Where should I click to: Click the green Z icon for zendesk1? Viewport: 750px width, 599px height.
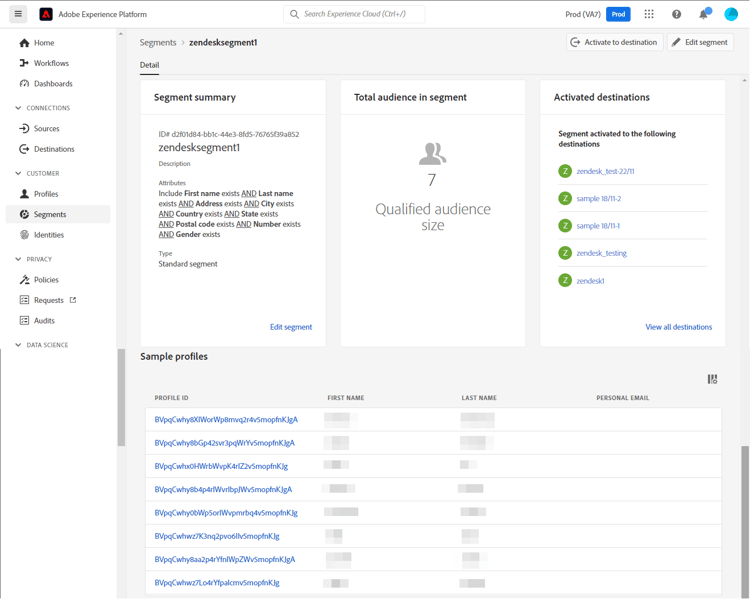pyautogui.click(x=565, y=280)
